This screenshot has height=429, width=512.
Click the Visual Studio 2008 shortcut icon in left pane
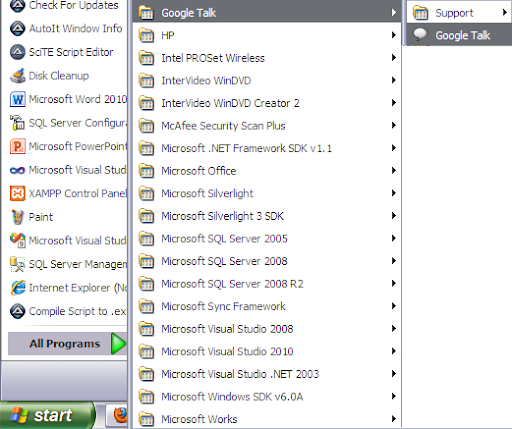pos(17,240)
